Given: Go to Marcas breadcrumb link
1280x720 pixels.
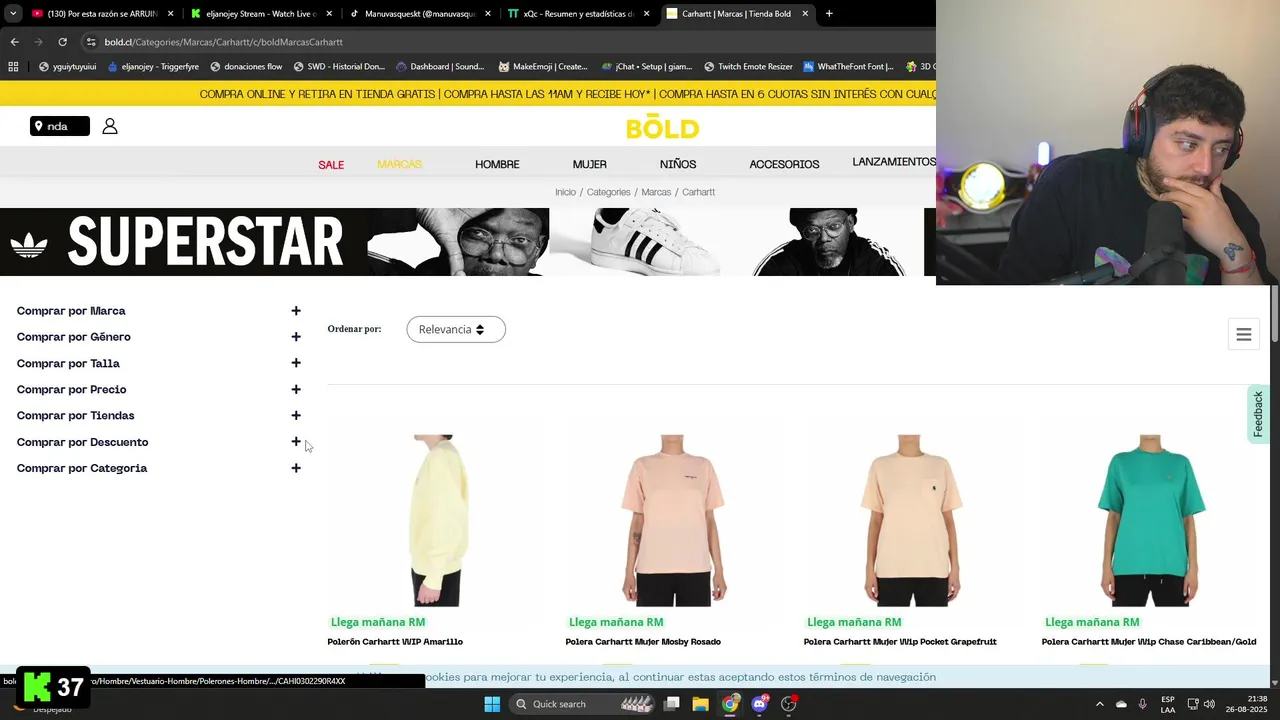Looking at the screenshot, I should 656,192.
